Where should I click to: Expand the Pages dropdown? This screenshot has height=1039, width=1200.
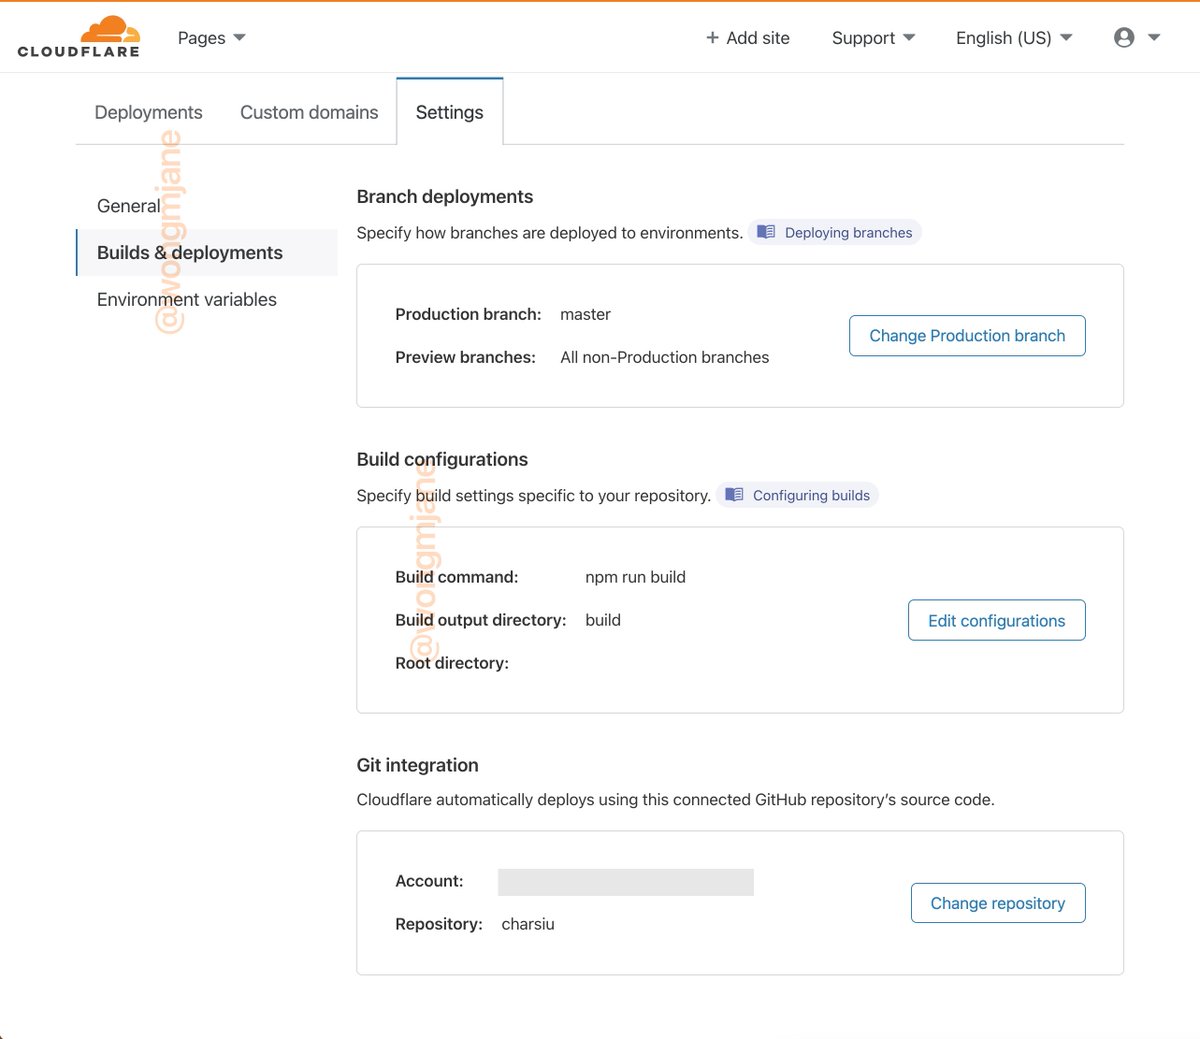(211, 37)
